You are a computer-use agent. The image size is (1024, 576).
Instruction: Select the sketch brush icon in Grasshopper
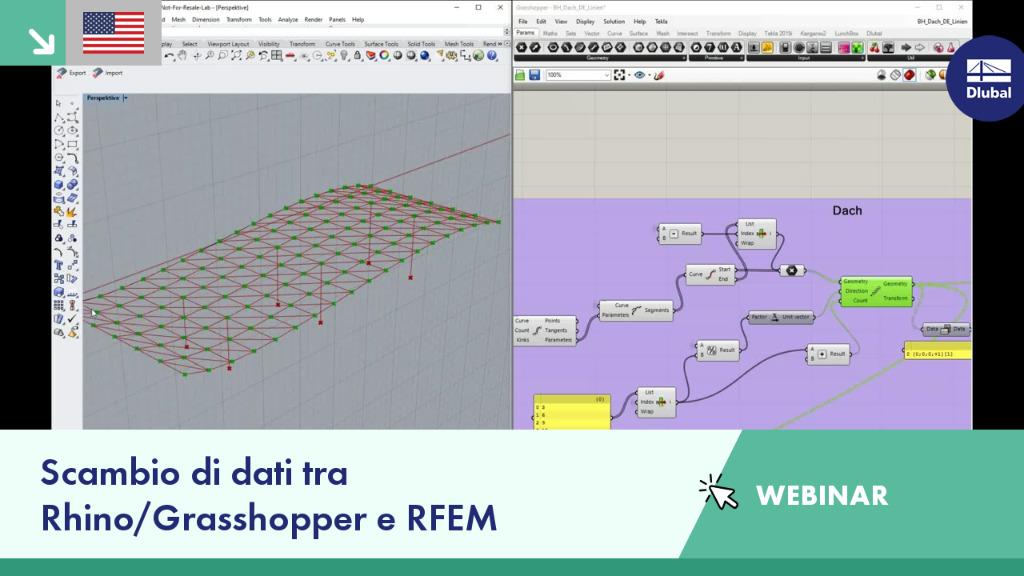click(659, 75)
